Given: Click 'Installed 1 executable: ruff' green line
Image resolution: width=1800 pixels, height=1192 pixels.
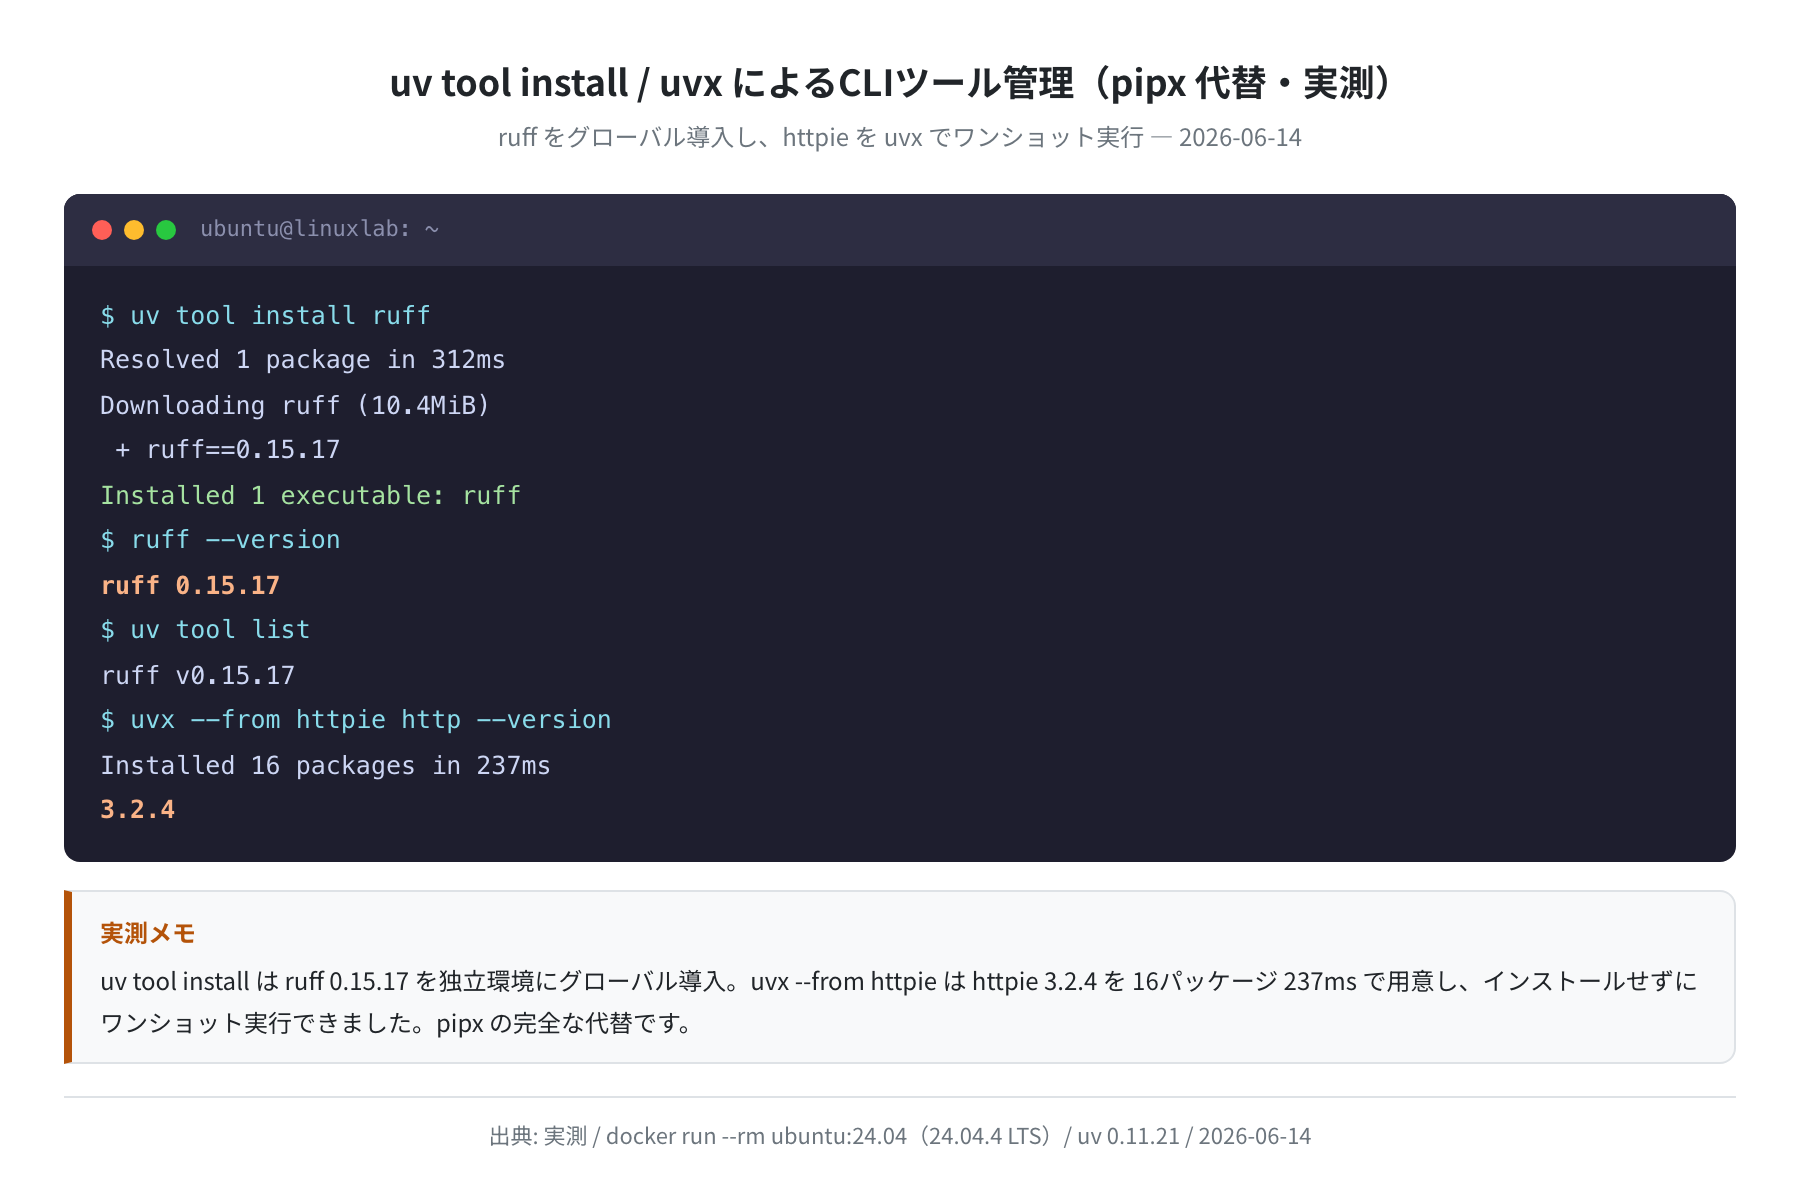Looking at the screenshot, I should pyautogui.click(x=310, y=495).
